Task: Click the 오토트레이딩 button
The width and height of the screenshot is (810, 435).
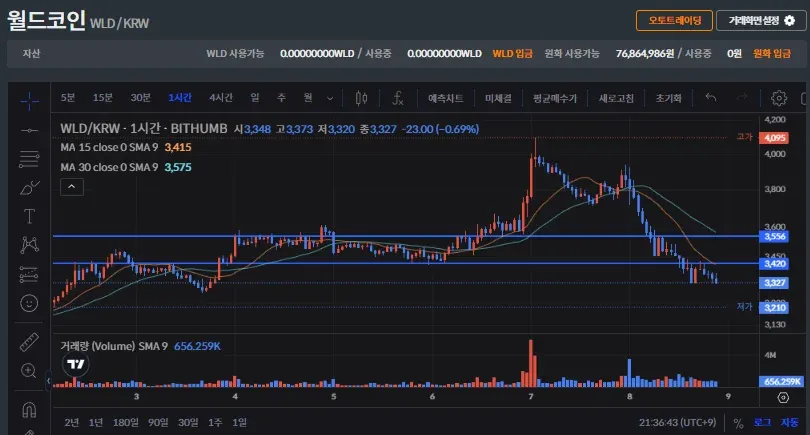Action: click(x=675, y=21)
